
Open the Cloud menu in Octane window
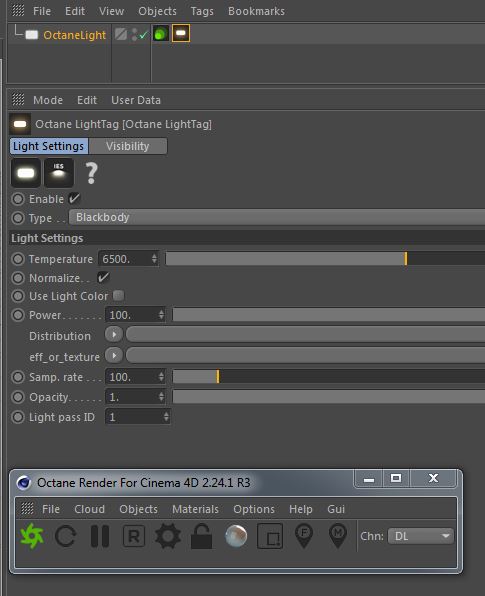(x=89, y=509)
